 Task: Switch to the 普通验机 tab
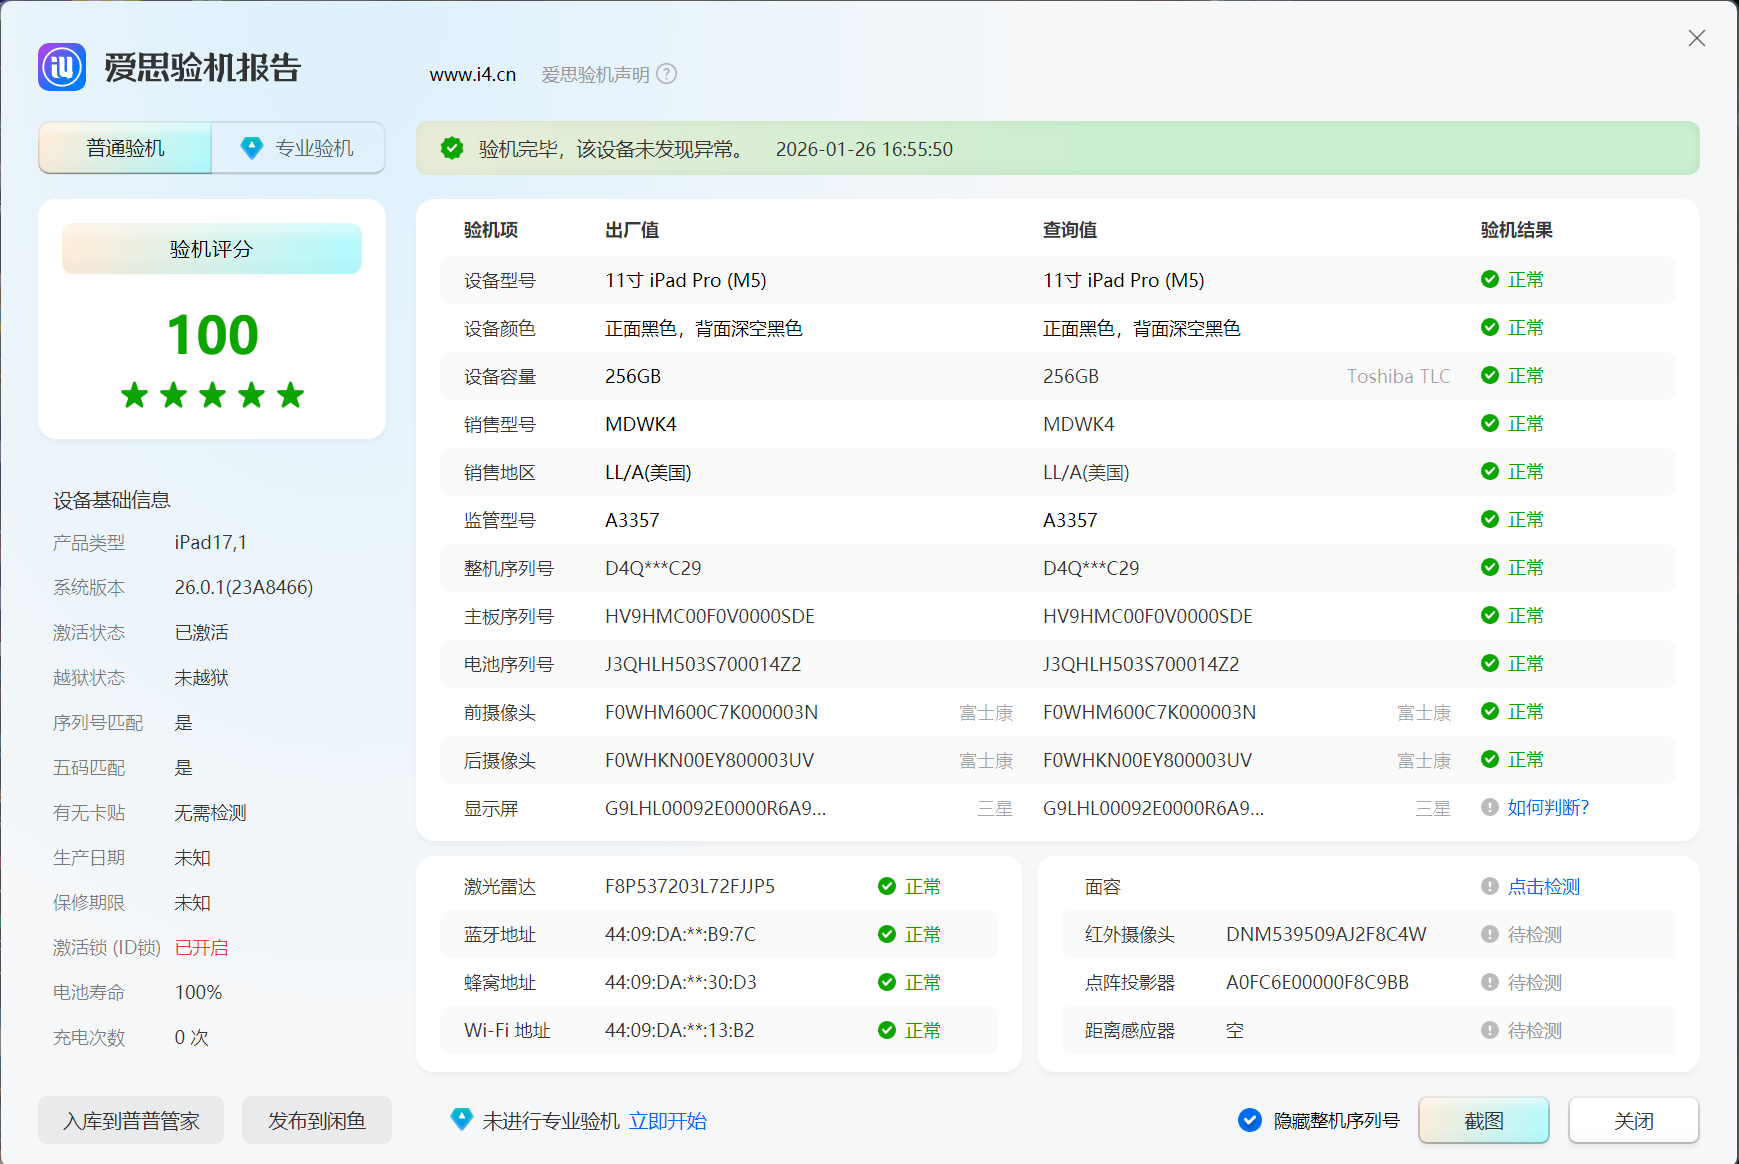[x=125, y=148]
